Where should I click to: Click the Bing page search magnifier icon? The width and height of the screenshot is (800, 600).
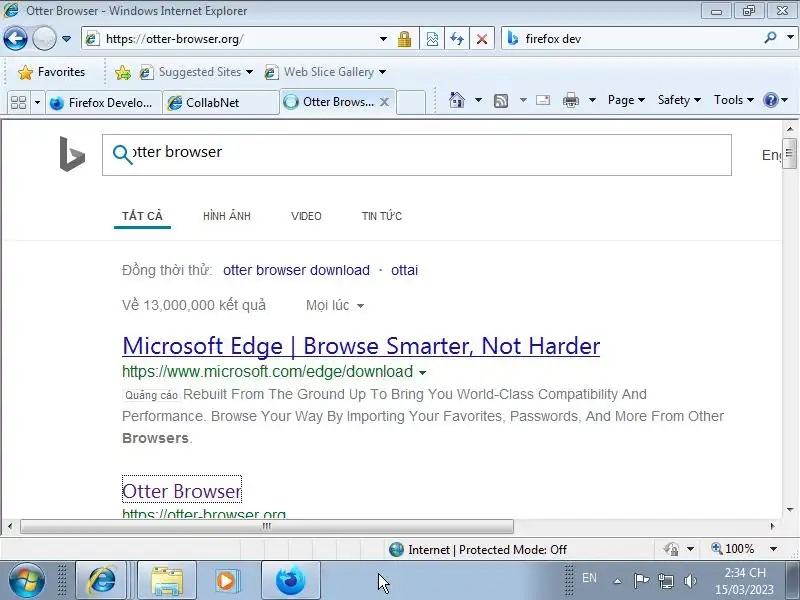click(x=122, y=154)
